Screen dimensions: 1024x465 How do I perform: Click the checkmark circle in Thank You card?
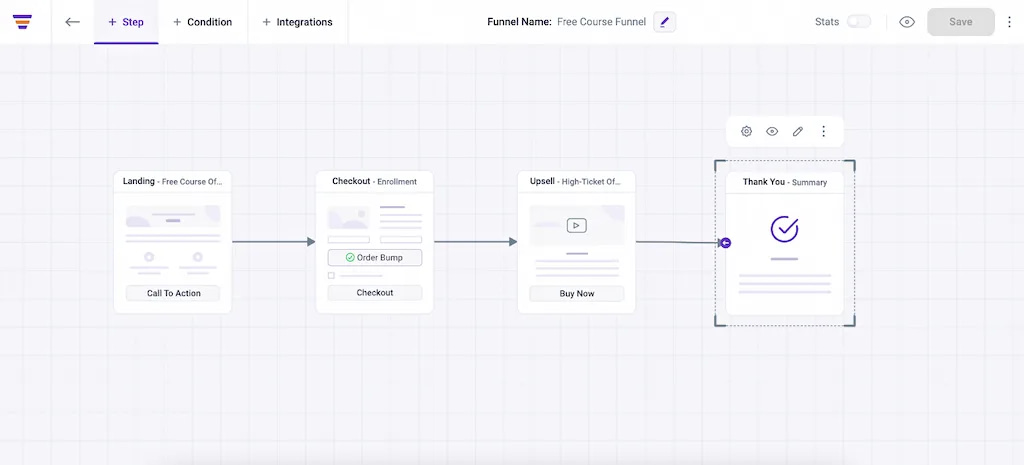pyautogui.click(x=784, y=229)
